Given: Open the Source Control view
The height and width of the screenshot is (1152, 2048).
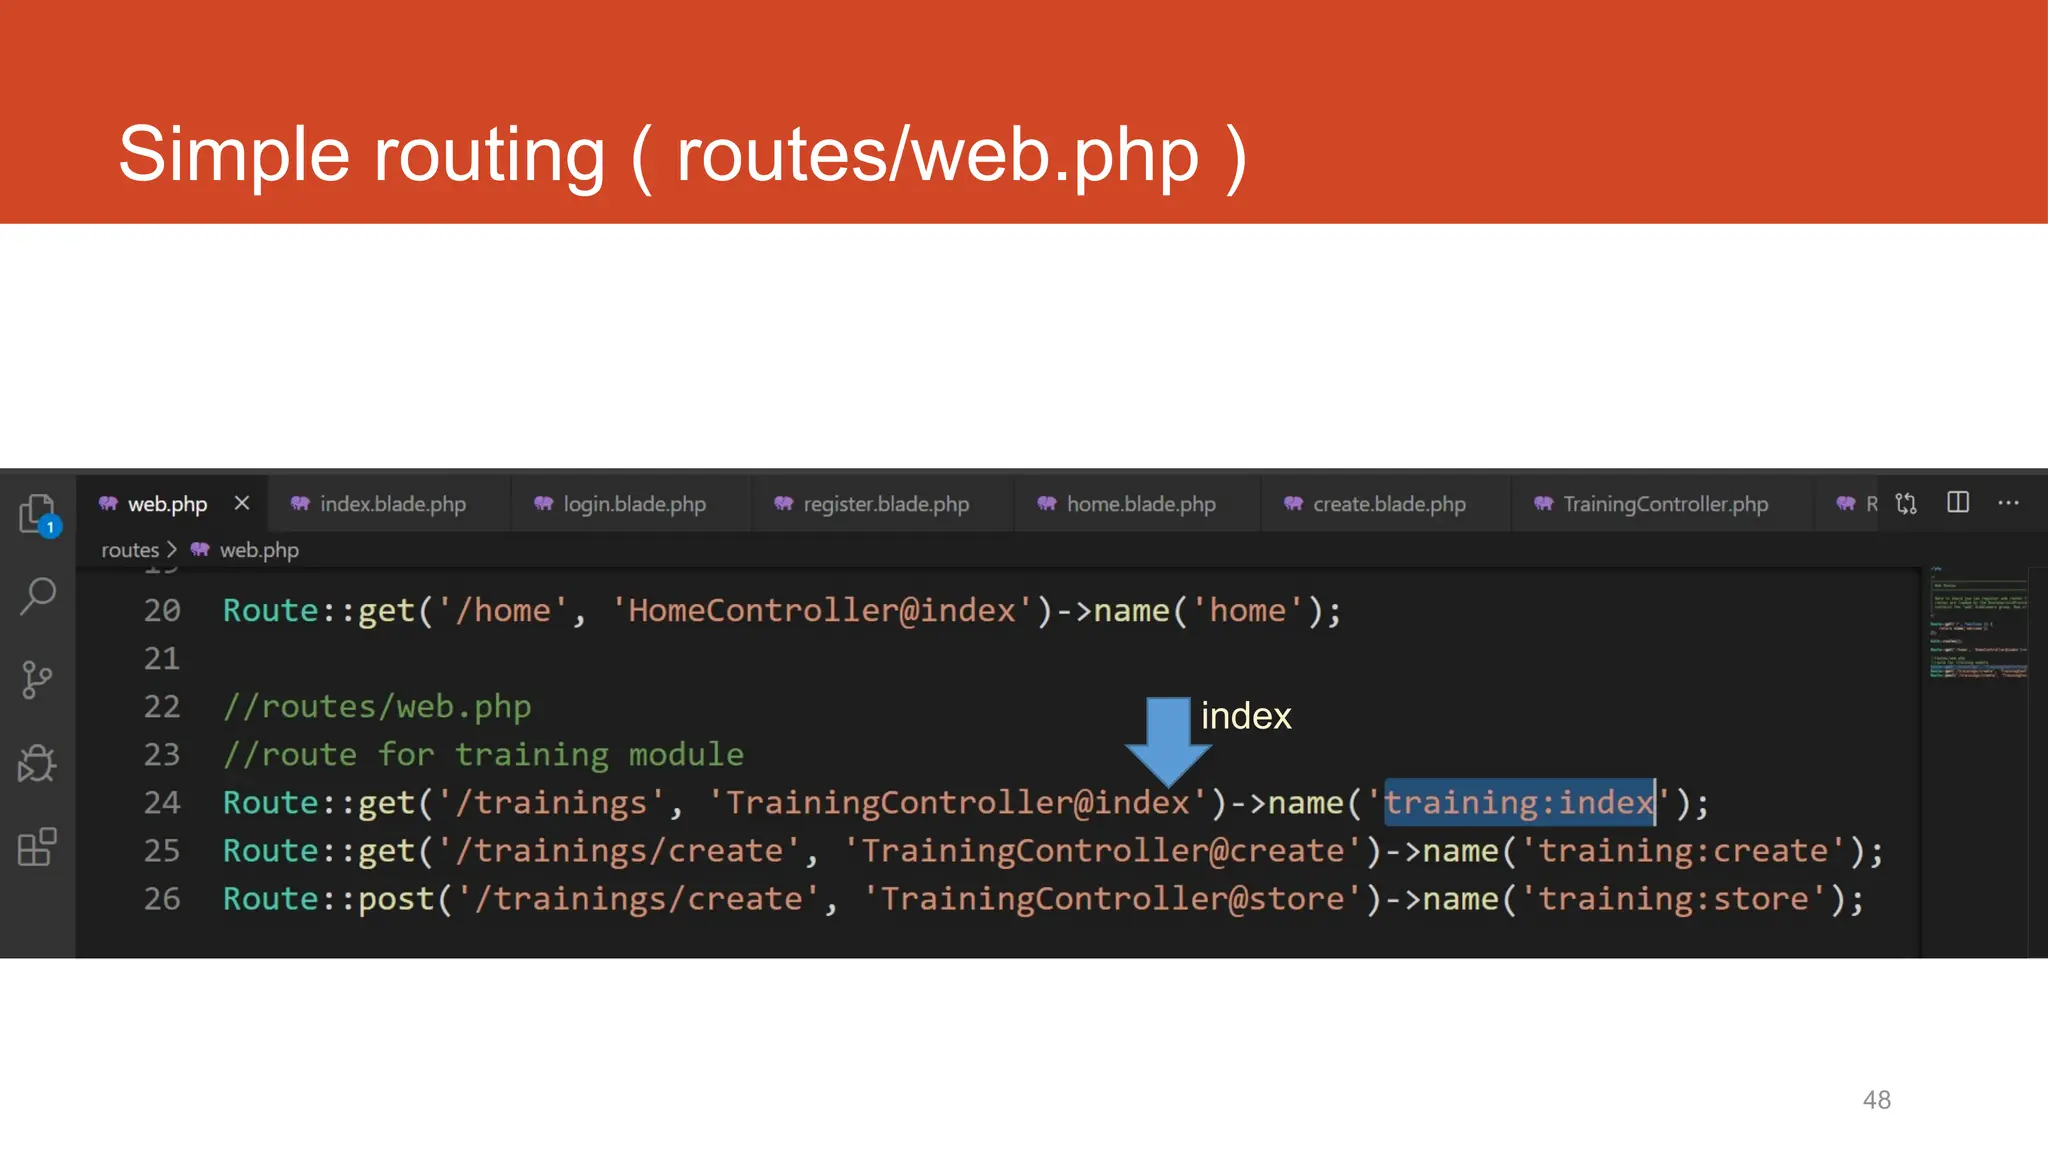Looking at the screenshot, I should 37,680.
